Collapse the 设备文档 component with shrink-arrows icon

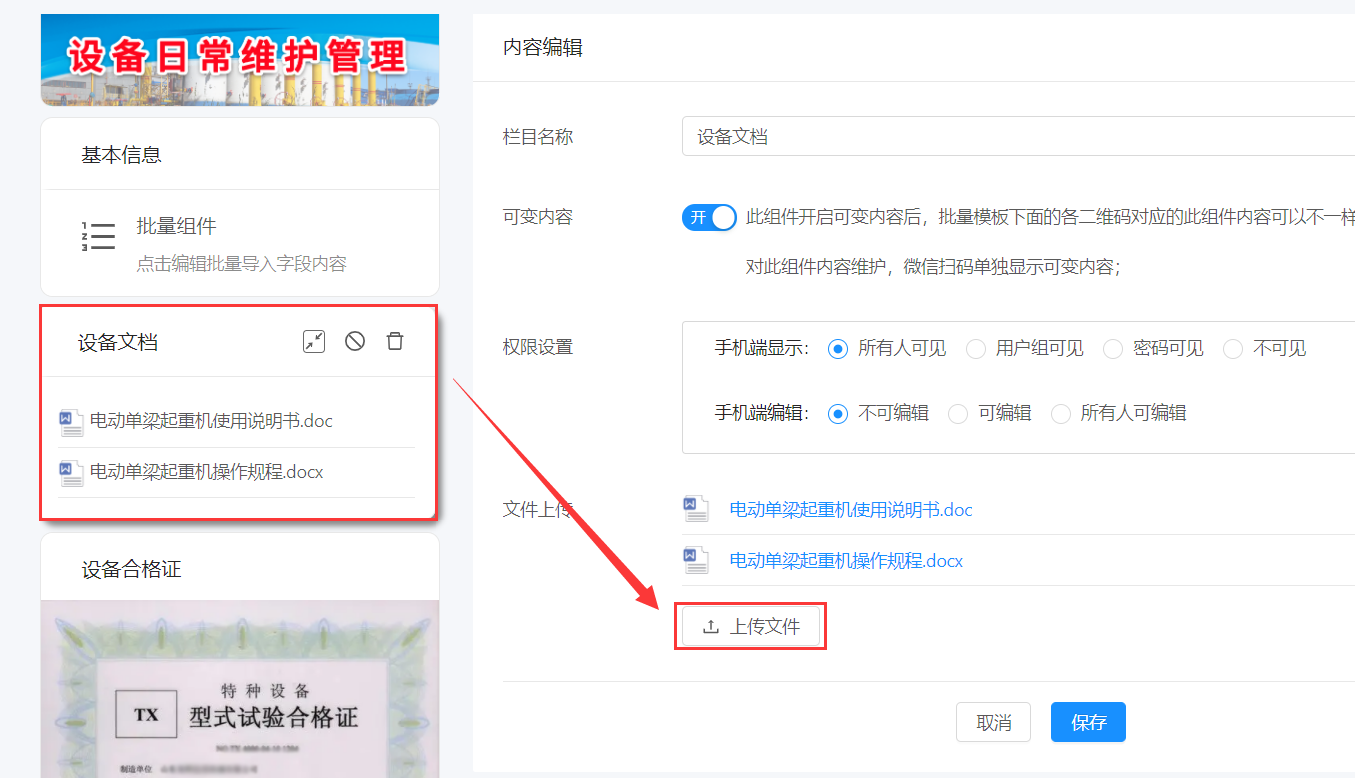click(x=313, y=341)
